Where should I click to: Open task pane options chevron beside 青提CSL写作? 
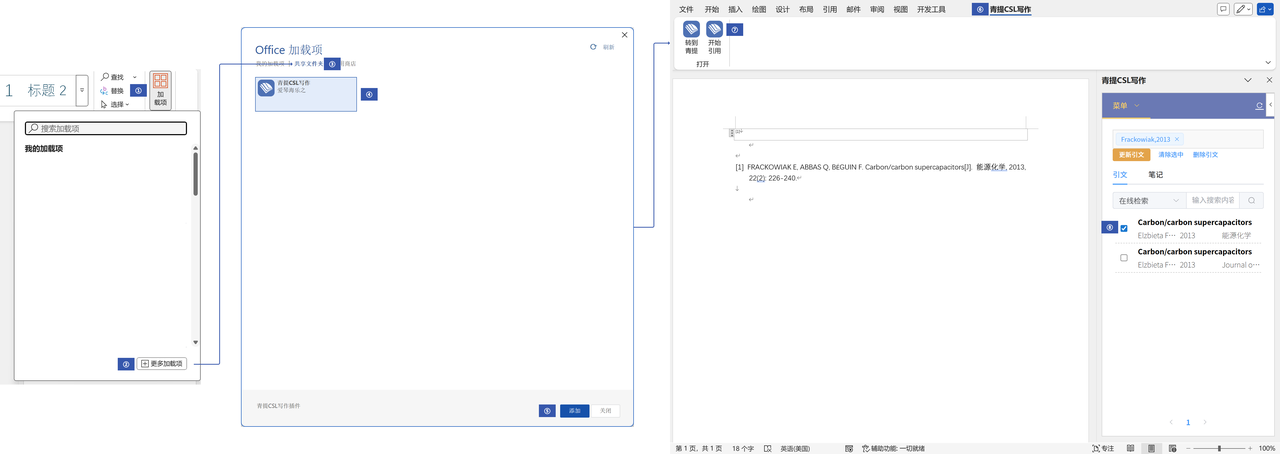[x=1248, y=80]
